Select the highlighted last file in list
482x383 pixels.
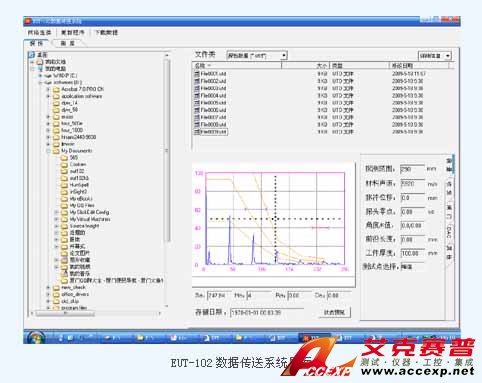(211, 132)
